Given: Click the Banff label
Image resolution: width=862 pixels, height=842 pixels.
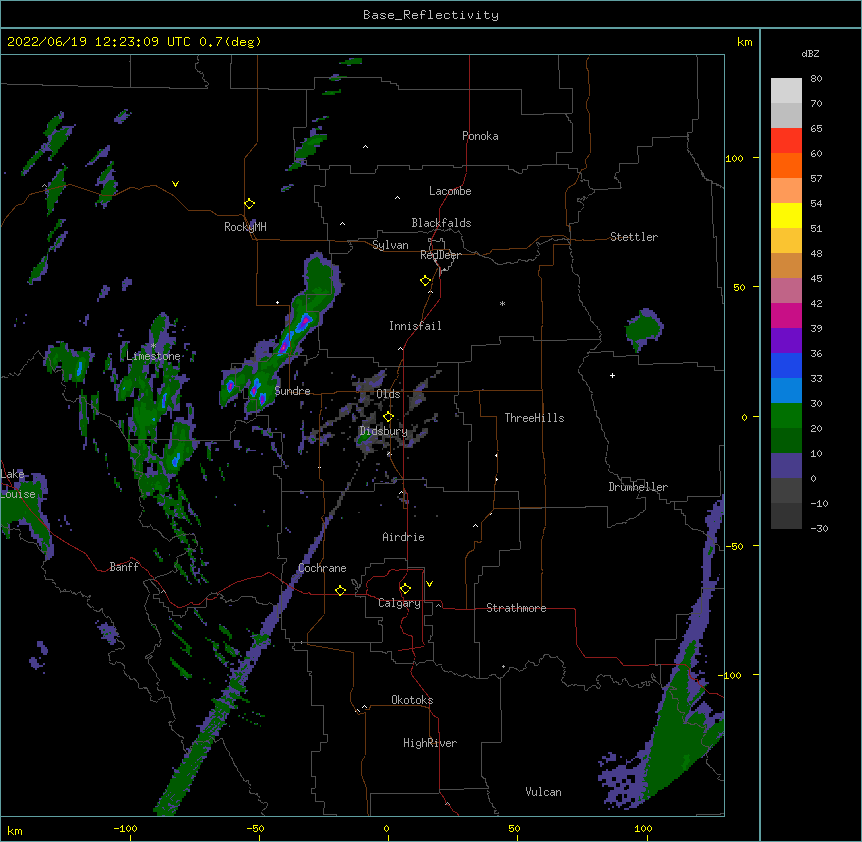Looking at the screenshot, I should coord(124,567).
